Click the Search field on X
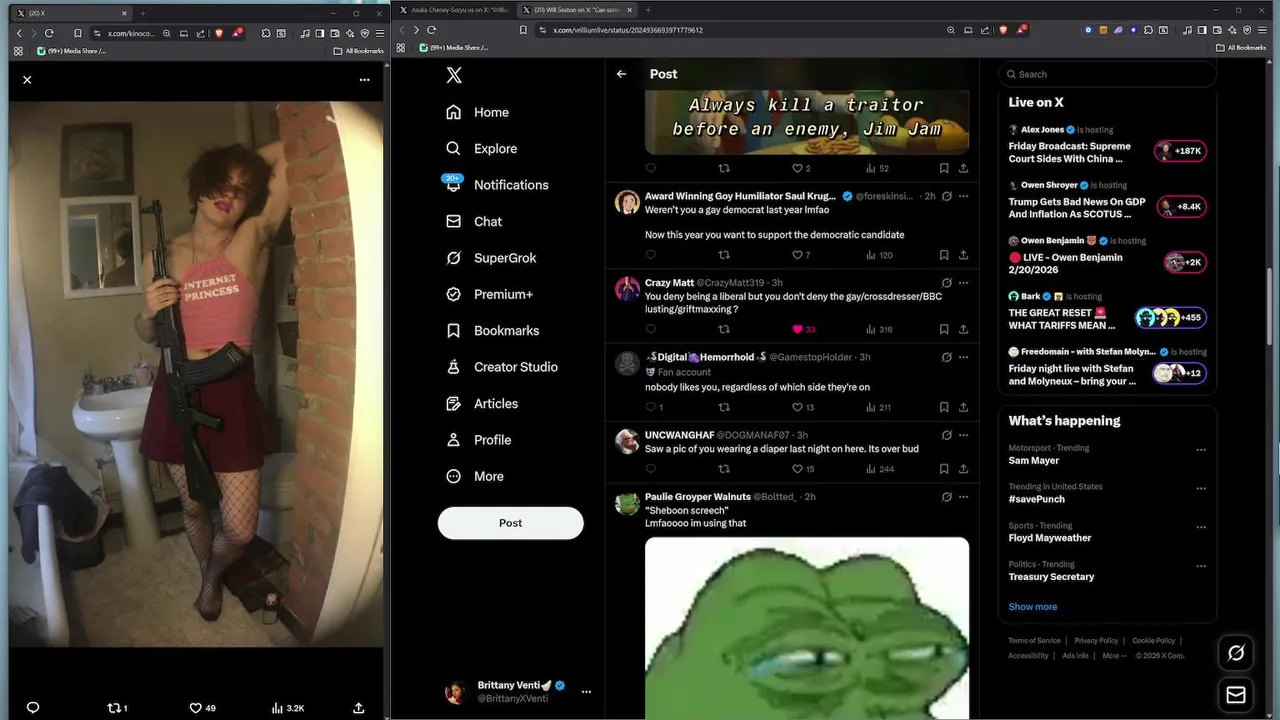 [1107, 74]
